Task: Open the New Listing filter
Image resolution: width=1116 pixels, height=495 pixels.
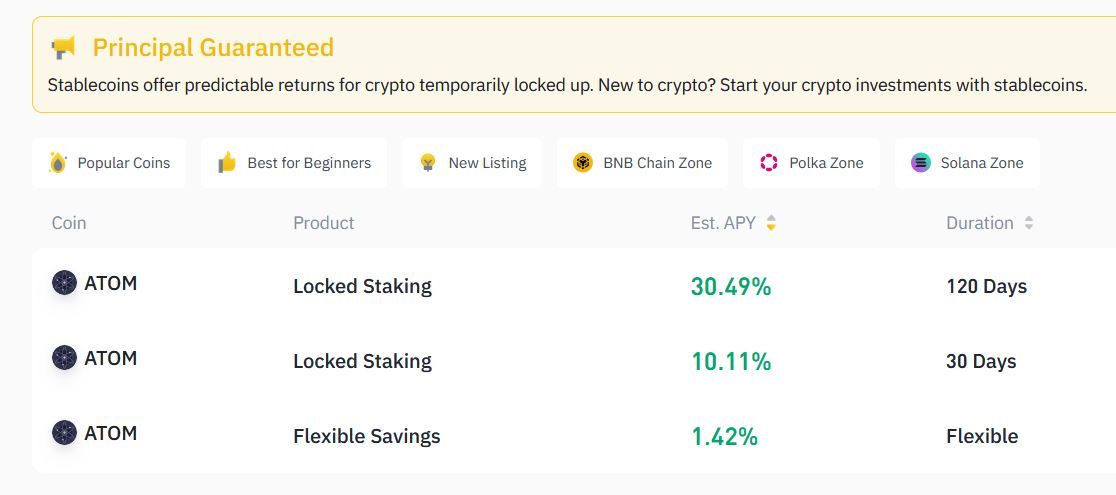Action: [472, 163]
